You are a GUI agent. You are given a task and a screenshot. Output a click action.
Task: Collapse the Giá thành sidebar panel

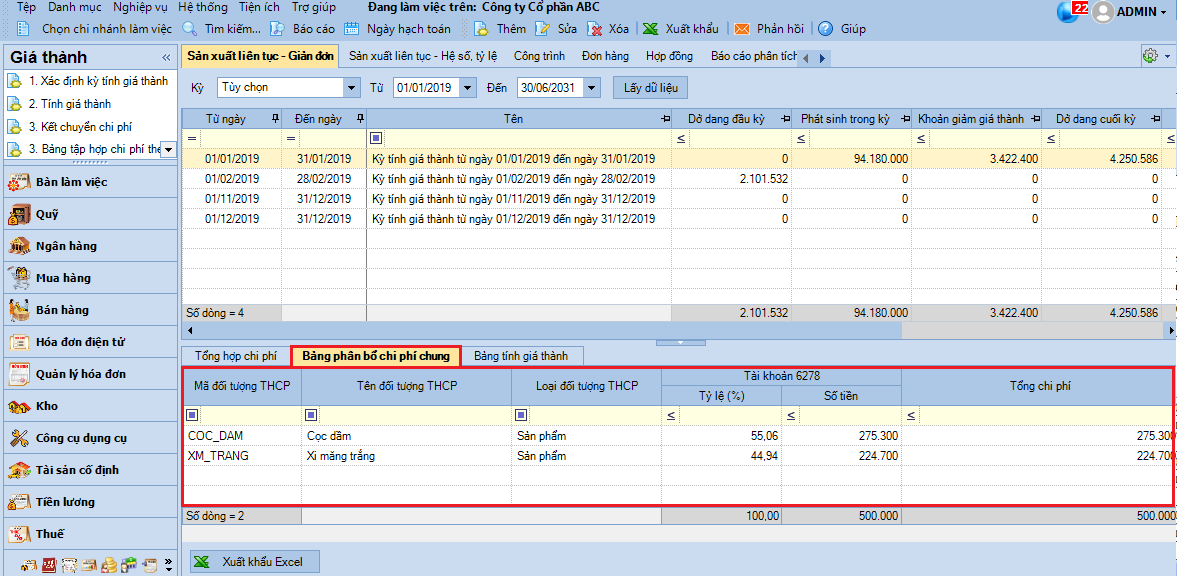tap(166, 57)
